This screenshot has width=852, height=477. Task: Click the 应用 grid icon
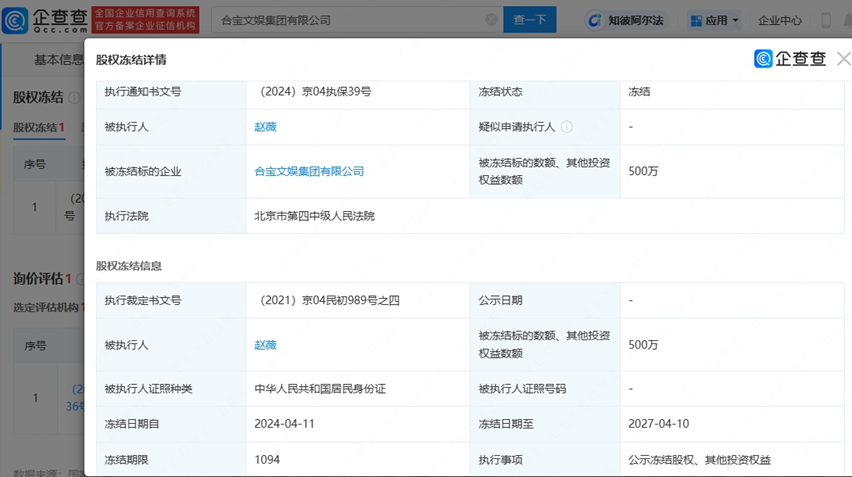(696, 21)
